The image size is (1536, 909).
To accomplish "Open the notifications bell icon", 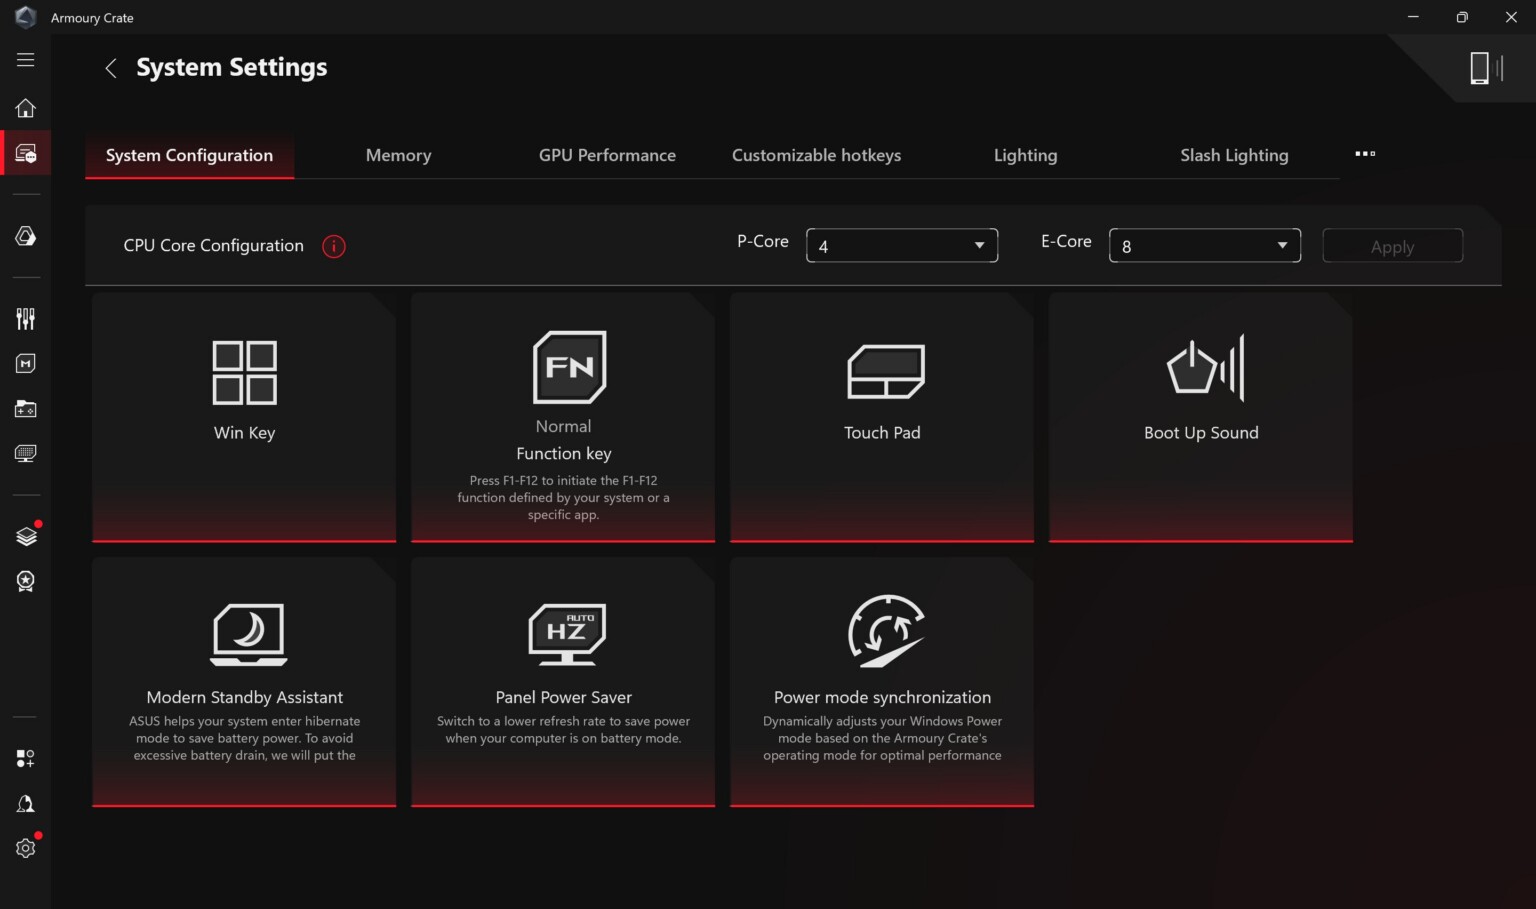I will click(x=26, y=804).
